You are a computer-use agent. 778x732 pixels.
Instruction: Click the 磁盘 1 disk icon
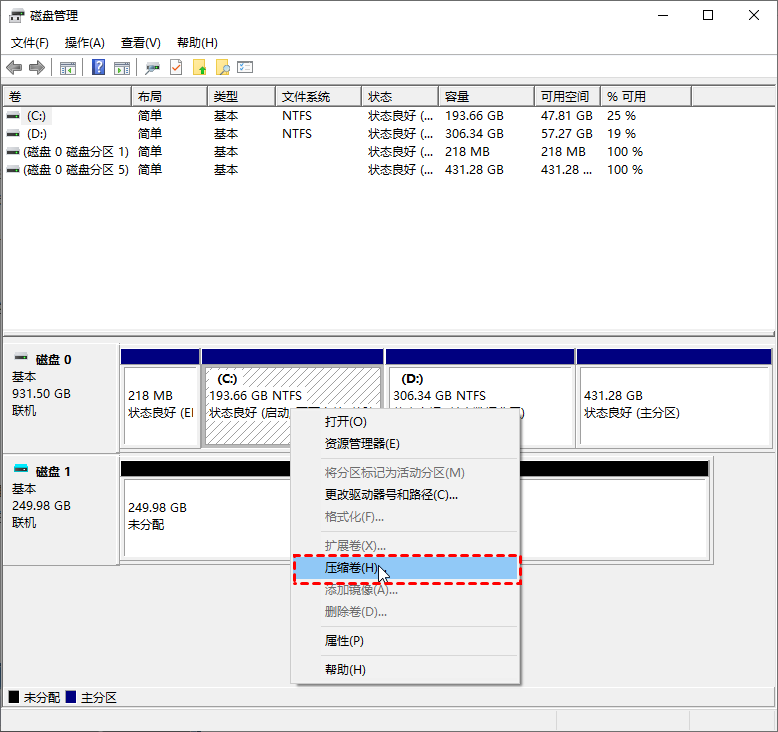pyautogui.click(x=21, y=468)
